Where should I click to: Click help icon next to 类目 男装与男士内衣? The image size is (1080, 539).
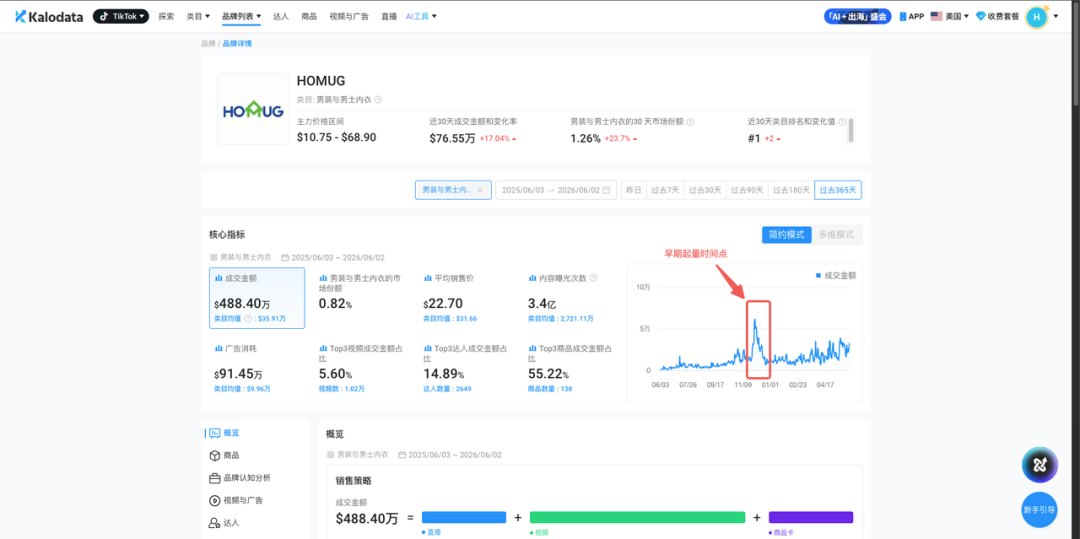point(378,99)
